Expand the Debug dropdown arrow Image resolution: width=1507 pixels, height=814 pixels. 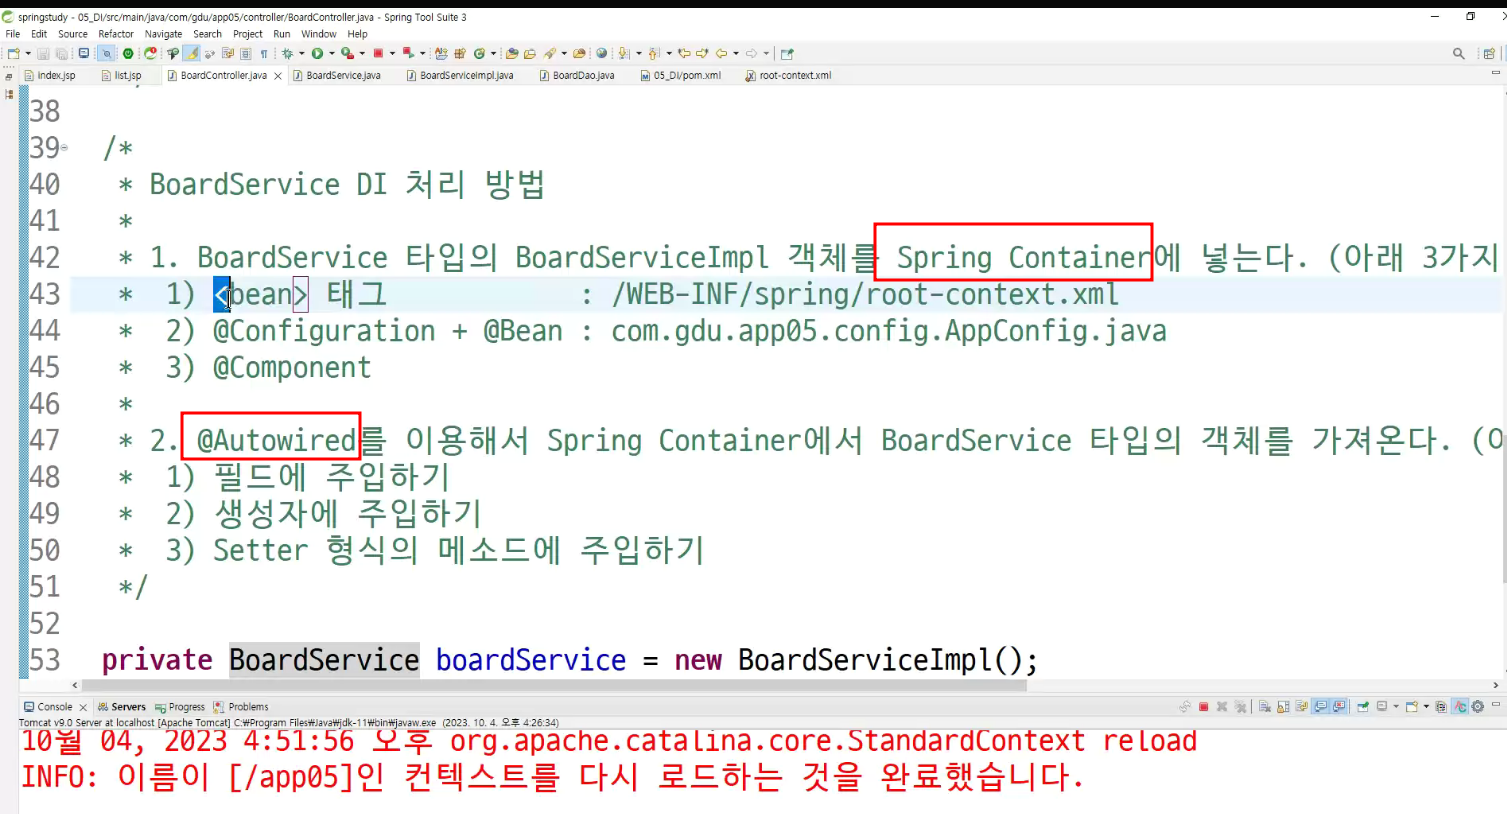click(x=302, y=53)
